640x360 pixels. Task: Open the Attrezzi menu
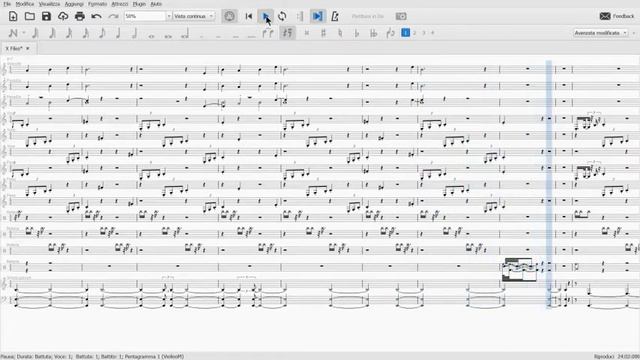pyautogui.click(x=120, y=4)
